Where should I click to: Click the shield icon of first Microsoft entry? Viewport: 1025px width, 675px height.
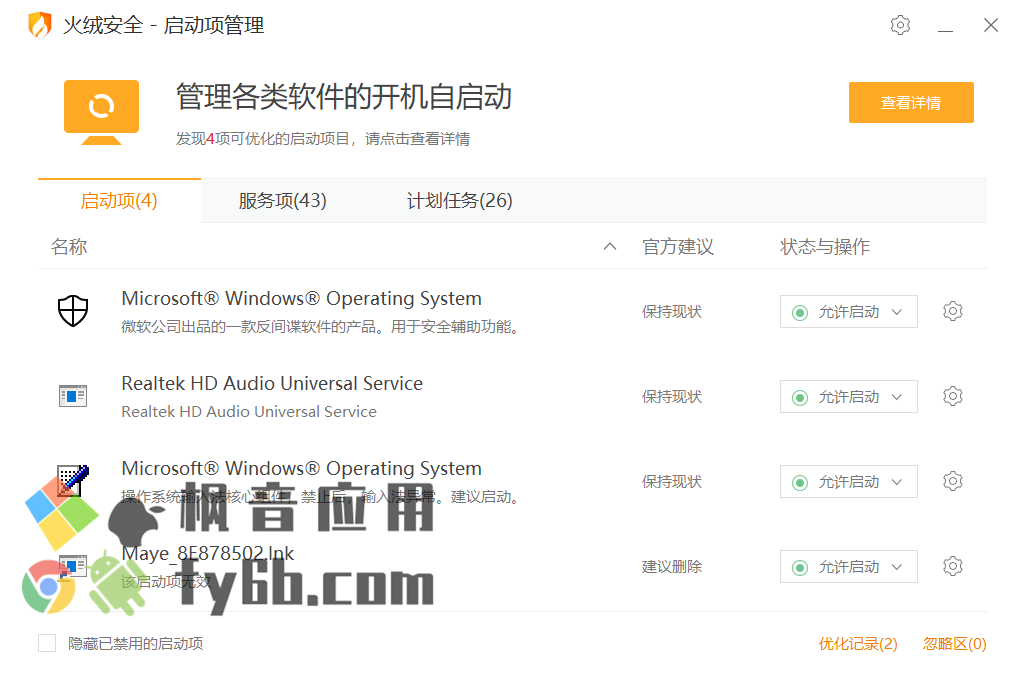(x=73, y=310)
